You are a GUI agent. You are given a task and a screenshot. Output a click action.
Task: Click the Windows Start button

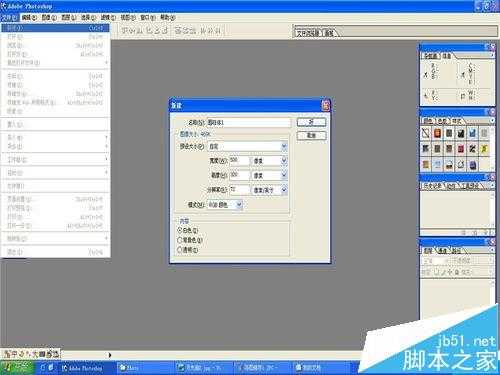pyautogui.click(x=17, y=368)
